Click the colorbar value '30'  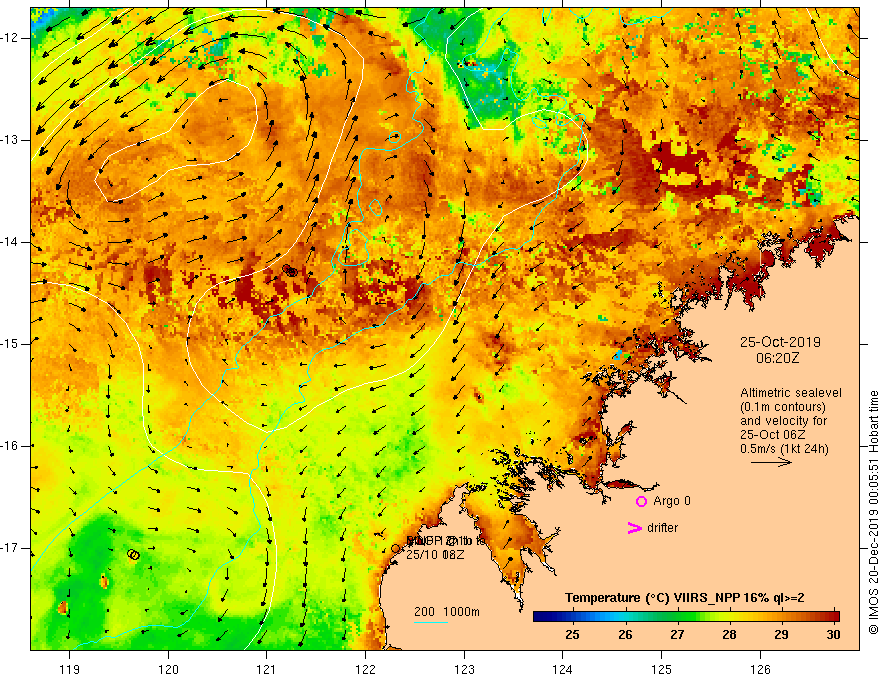[833, 635]
